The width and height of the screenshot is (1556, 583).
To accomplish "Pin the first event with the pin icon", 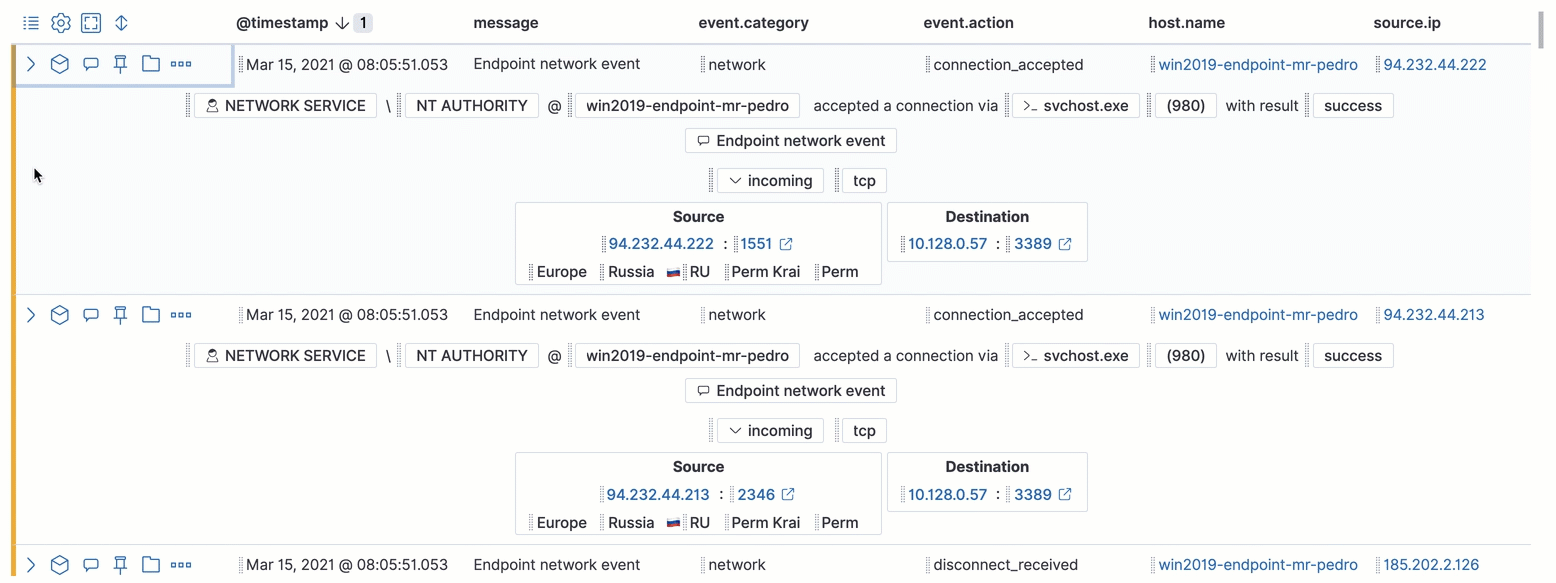I will tap(120, 63).
